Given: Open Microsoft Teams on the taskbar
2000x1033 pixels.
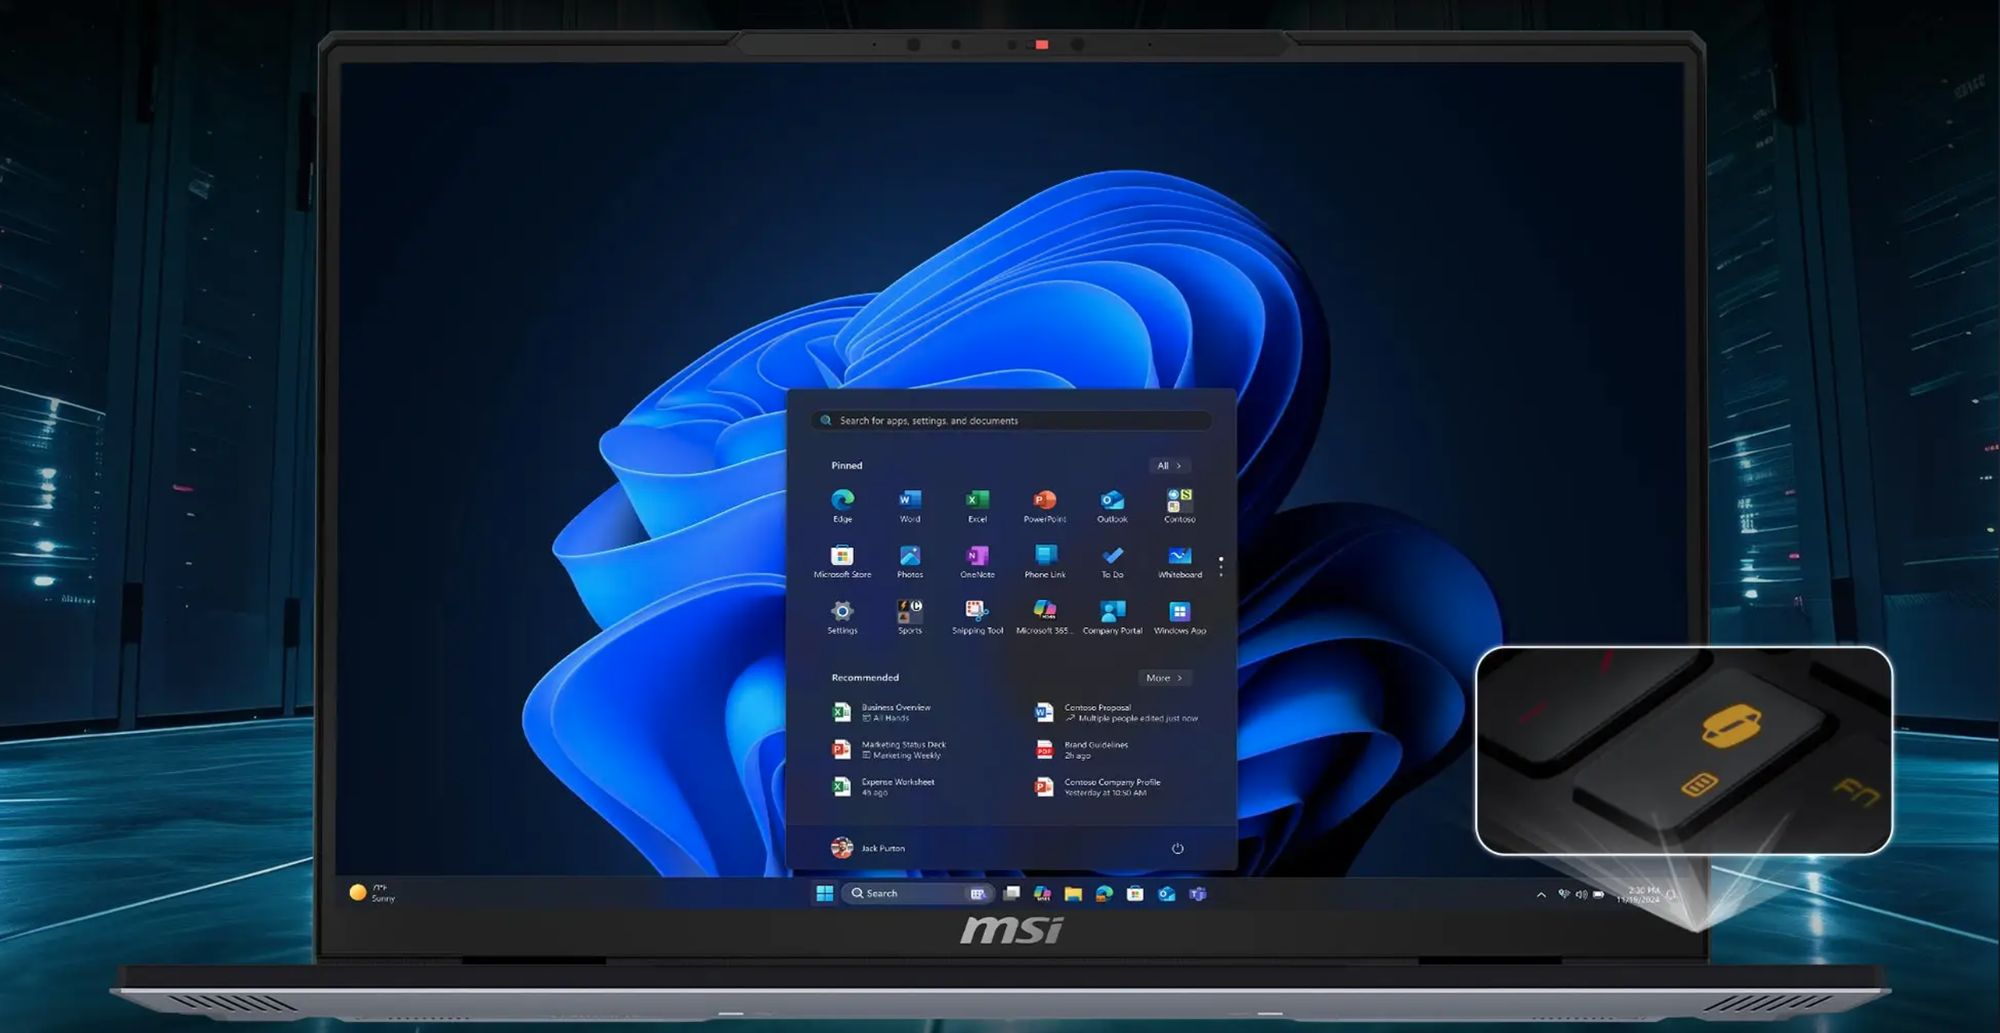Looking at the screenshot, I should tap(1198, 893).
